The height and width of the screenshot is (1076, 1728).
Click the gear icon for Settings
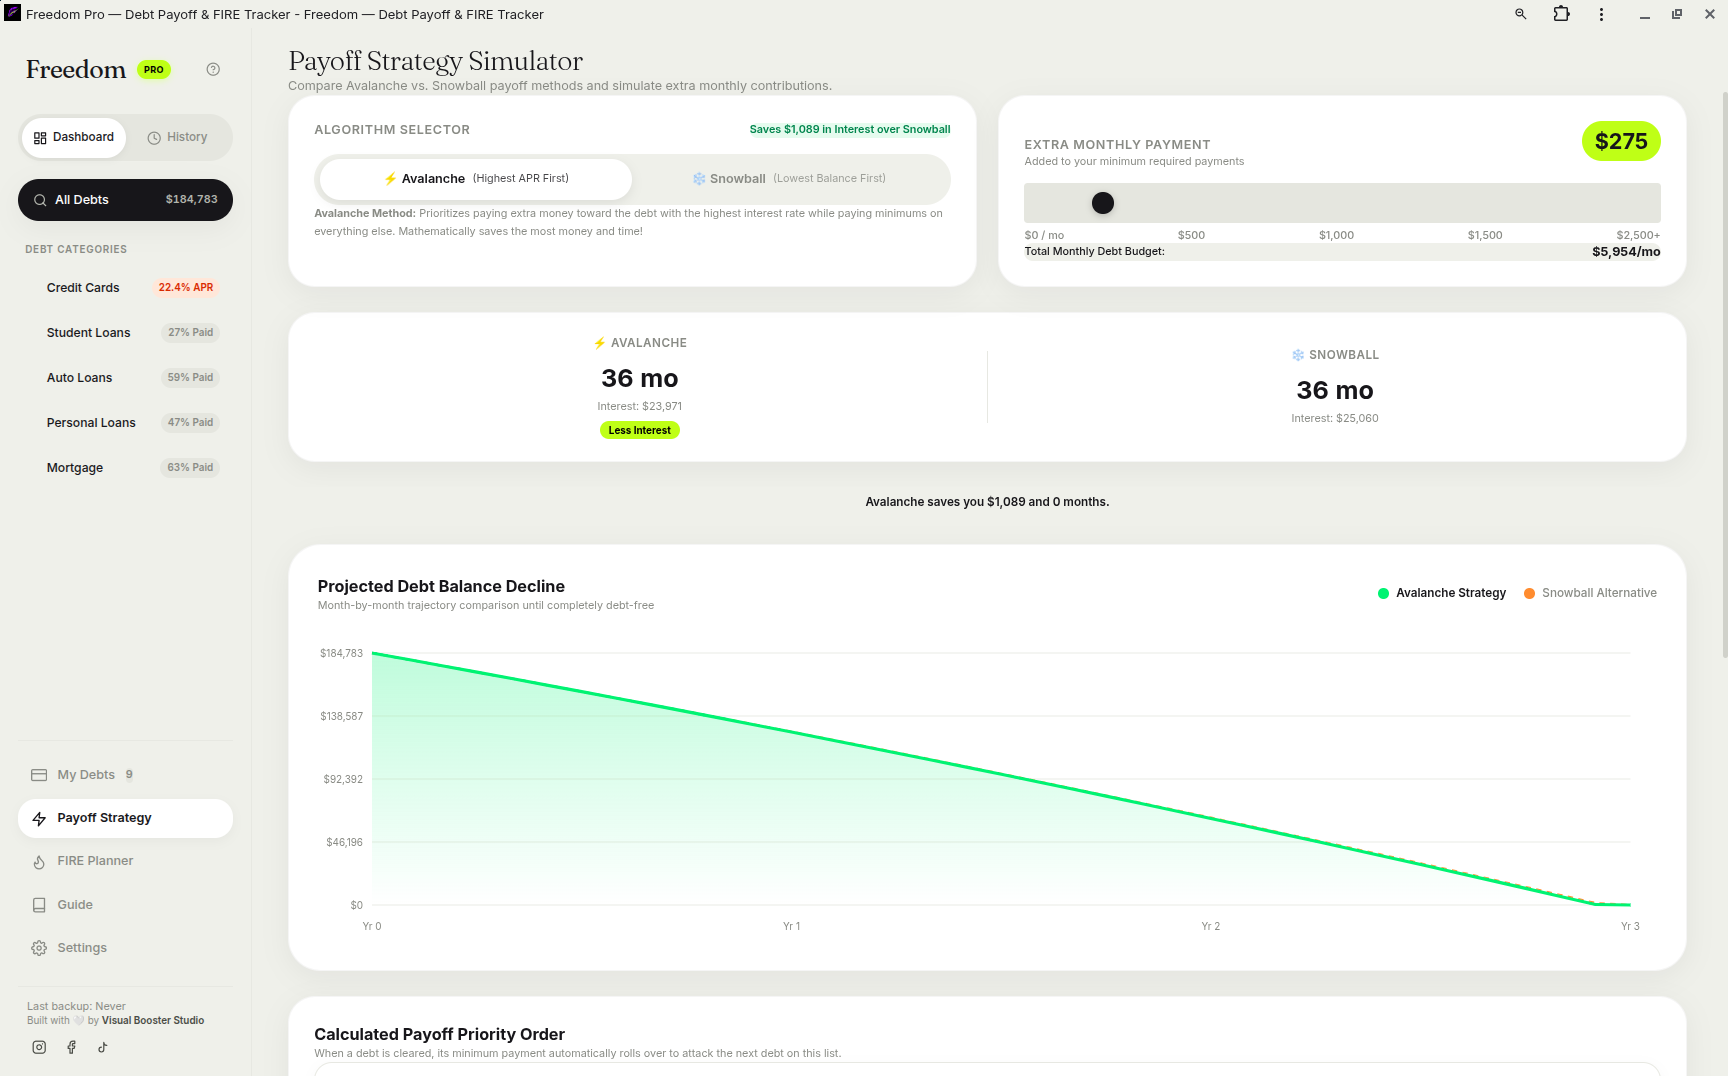coord(39,948)
